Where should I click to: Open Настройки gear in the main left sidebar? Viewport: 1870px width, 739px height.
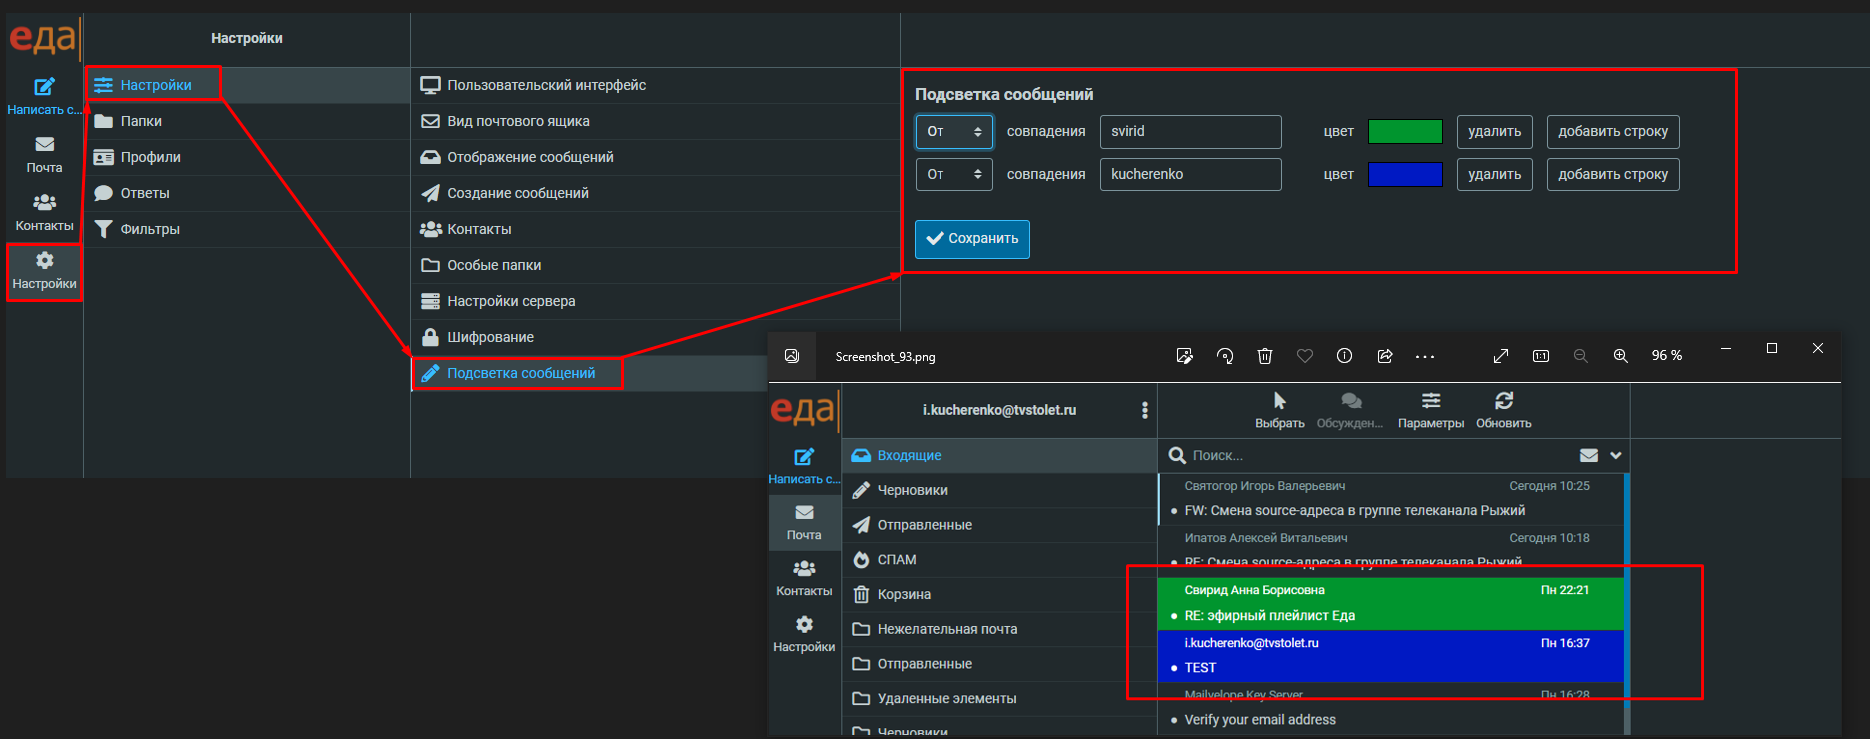click(x=44, y=271)
